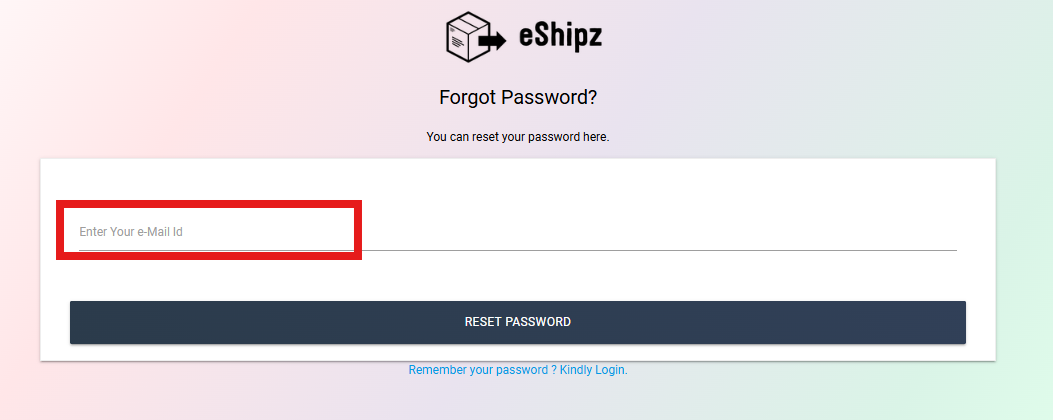1053x420 pixels.
Task: Click the arrow in the eShipz logo
Action: pyautogui.click(x=495, y=42)
